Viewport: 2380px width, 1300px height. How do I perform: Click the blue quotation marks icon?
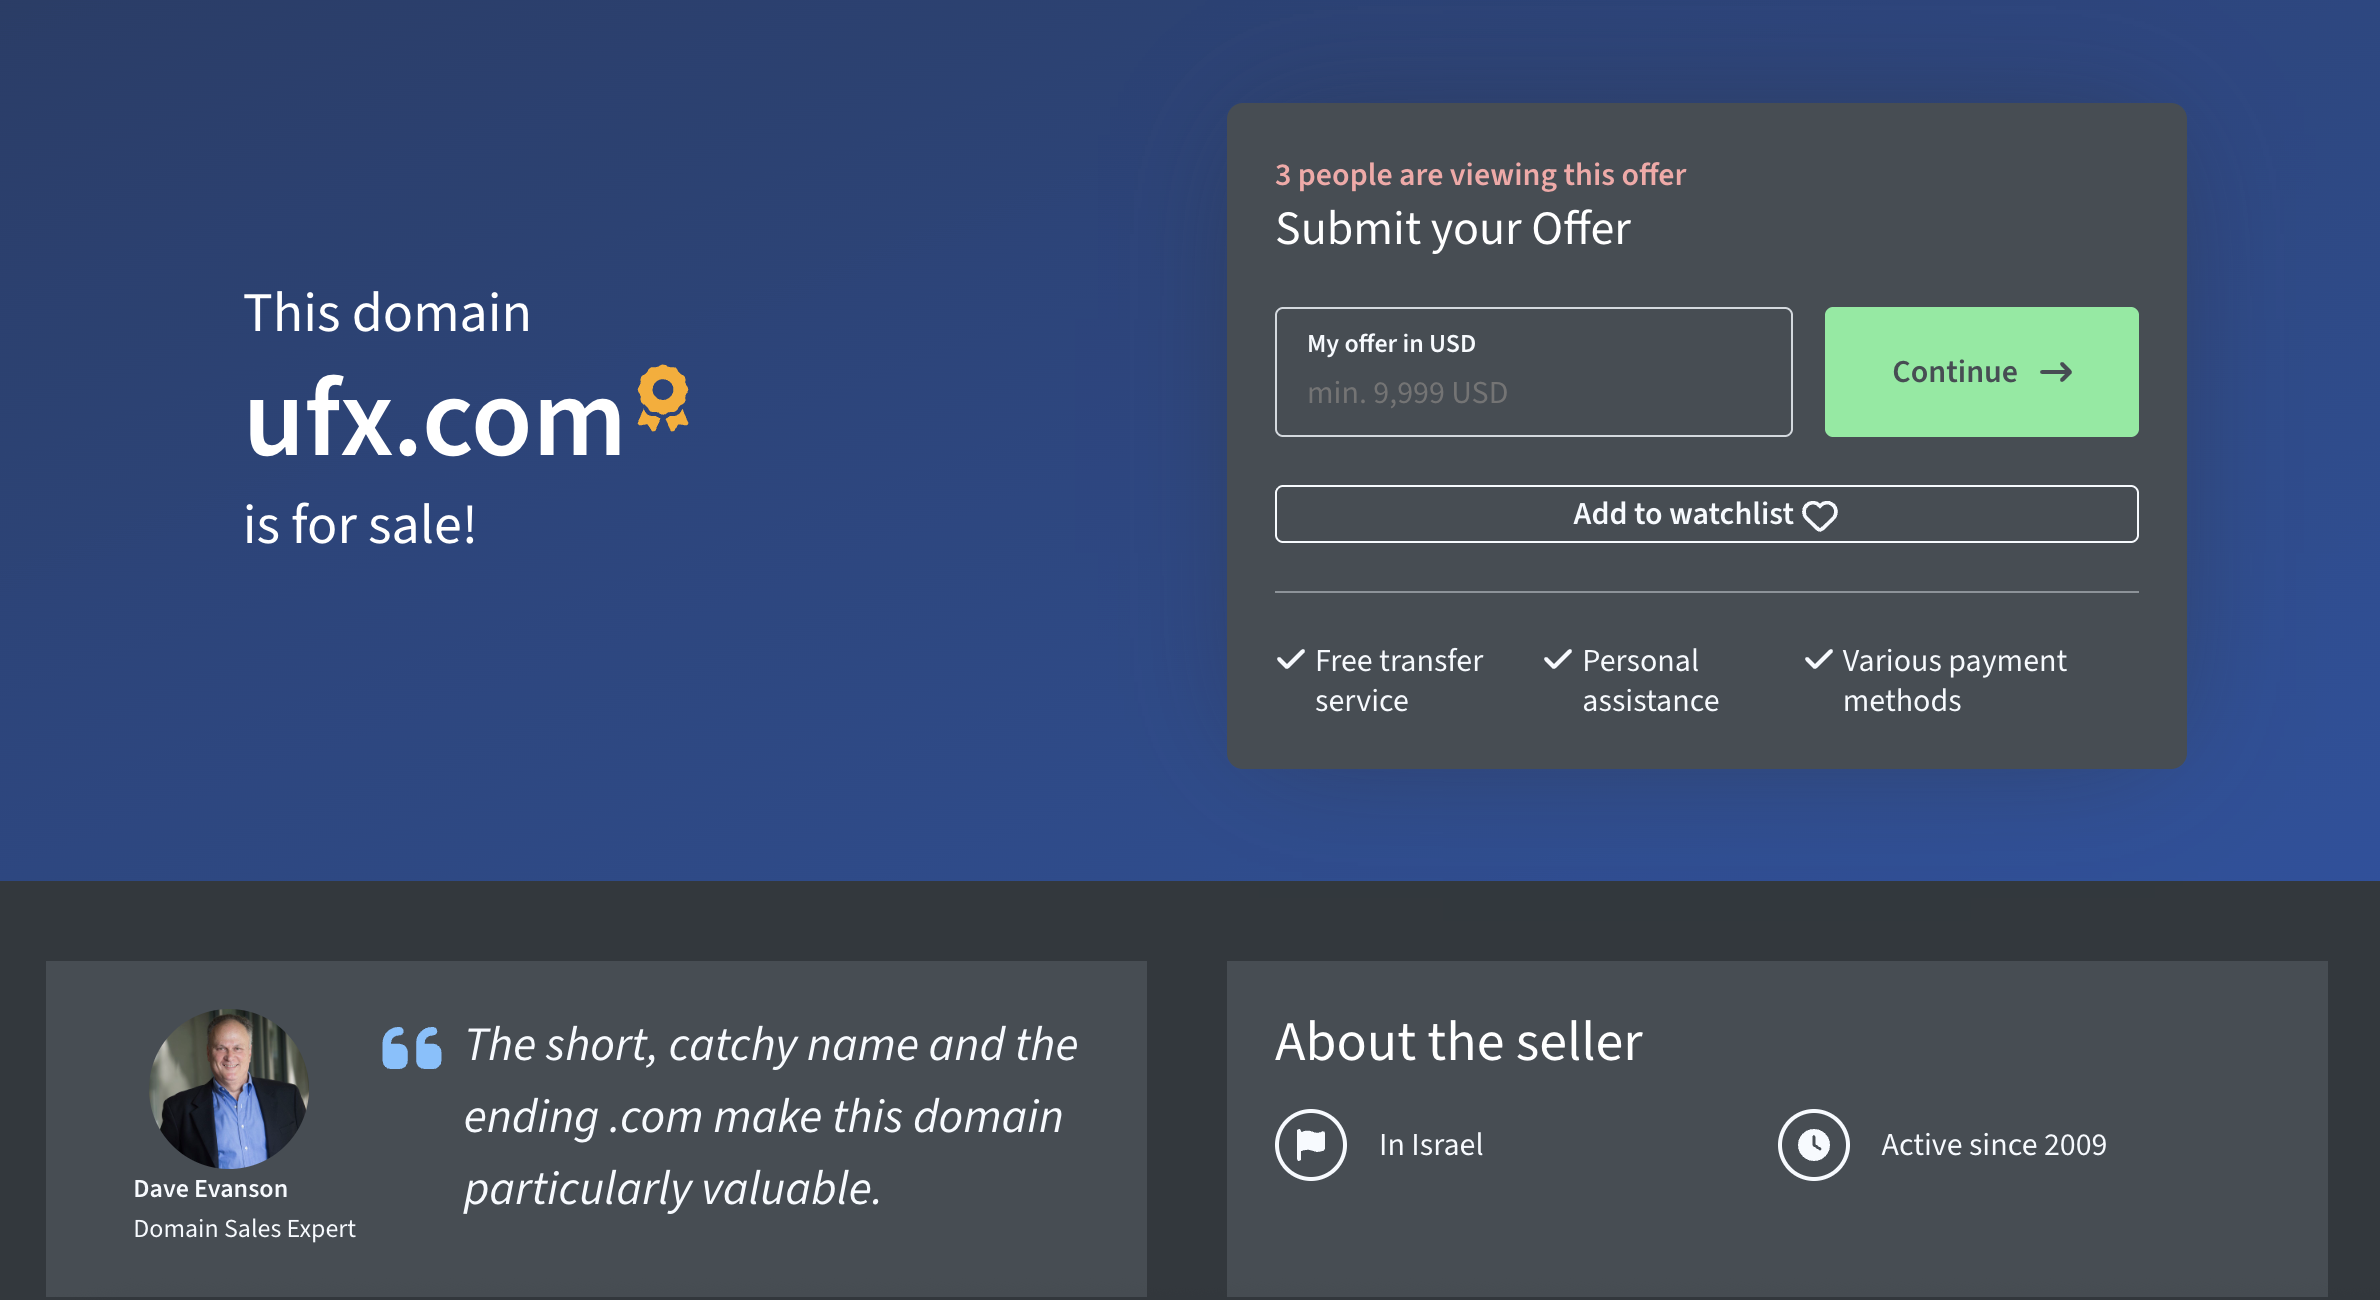pyautogui.click(x=411, y=1048)
